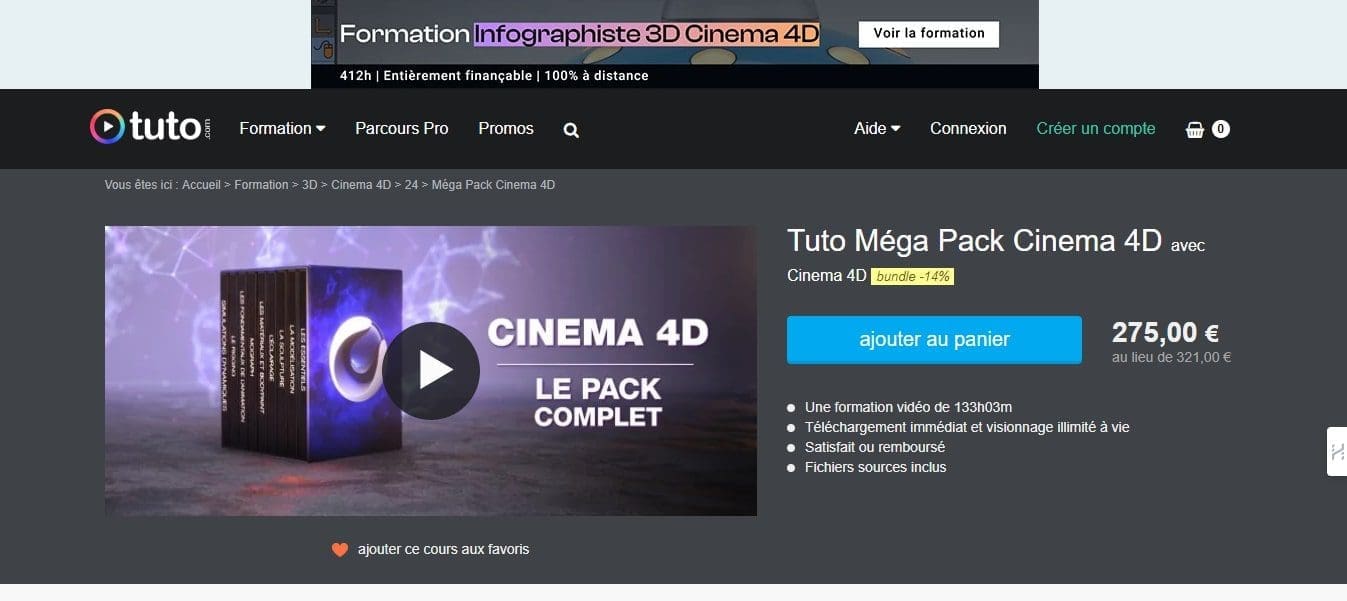
Task: Click ajouter au panier button
Action: (934, 339)
